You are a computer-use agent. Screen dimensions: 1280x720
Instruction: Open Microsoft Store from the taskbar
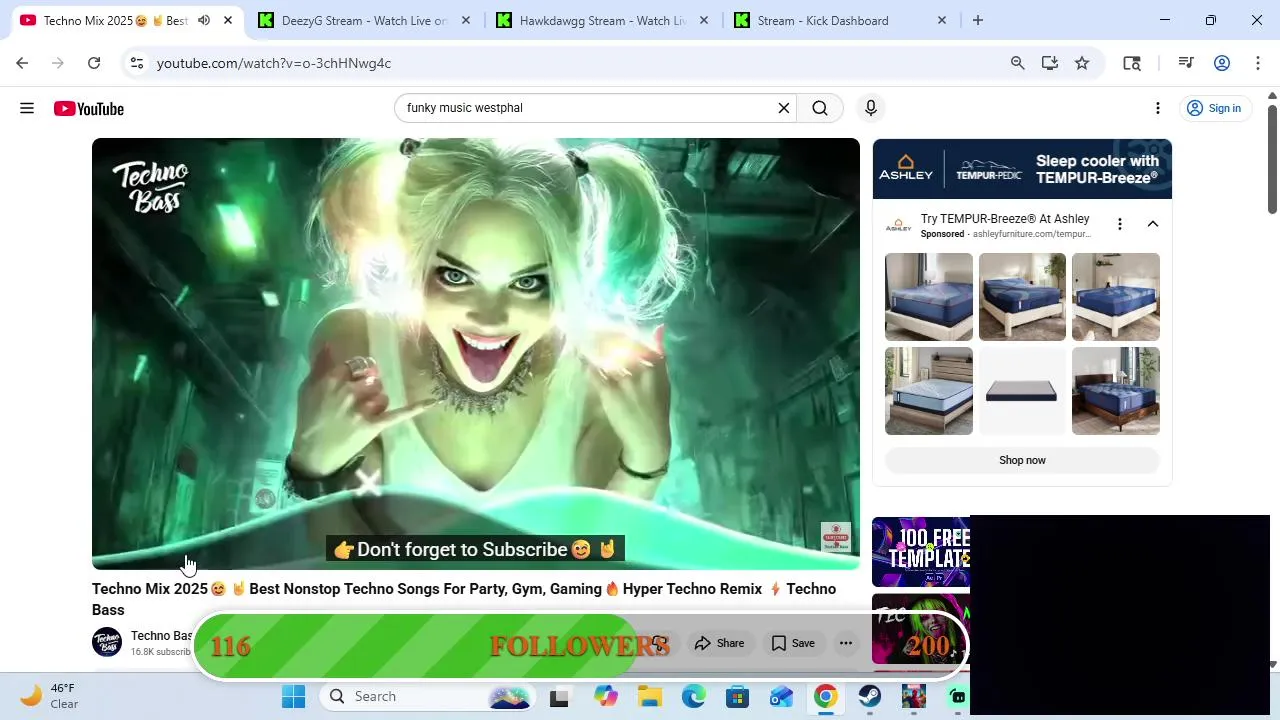(x=737, y=696)
